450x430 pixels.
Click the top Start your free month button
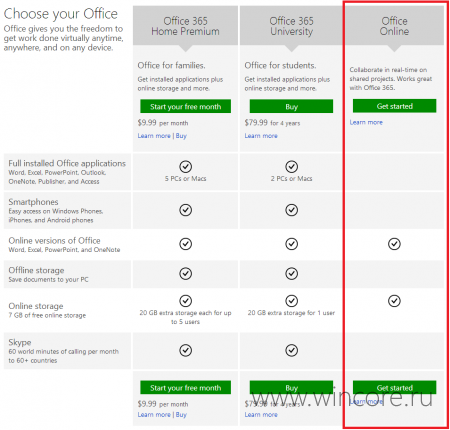pos(185,106)
